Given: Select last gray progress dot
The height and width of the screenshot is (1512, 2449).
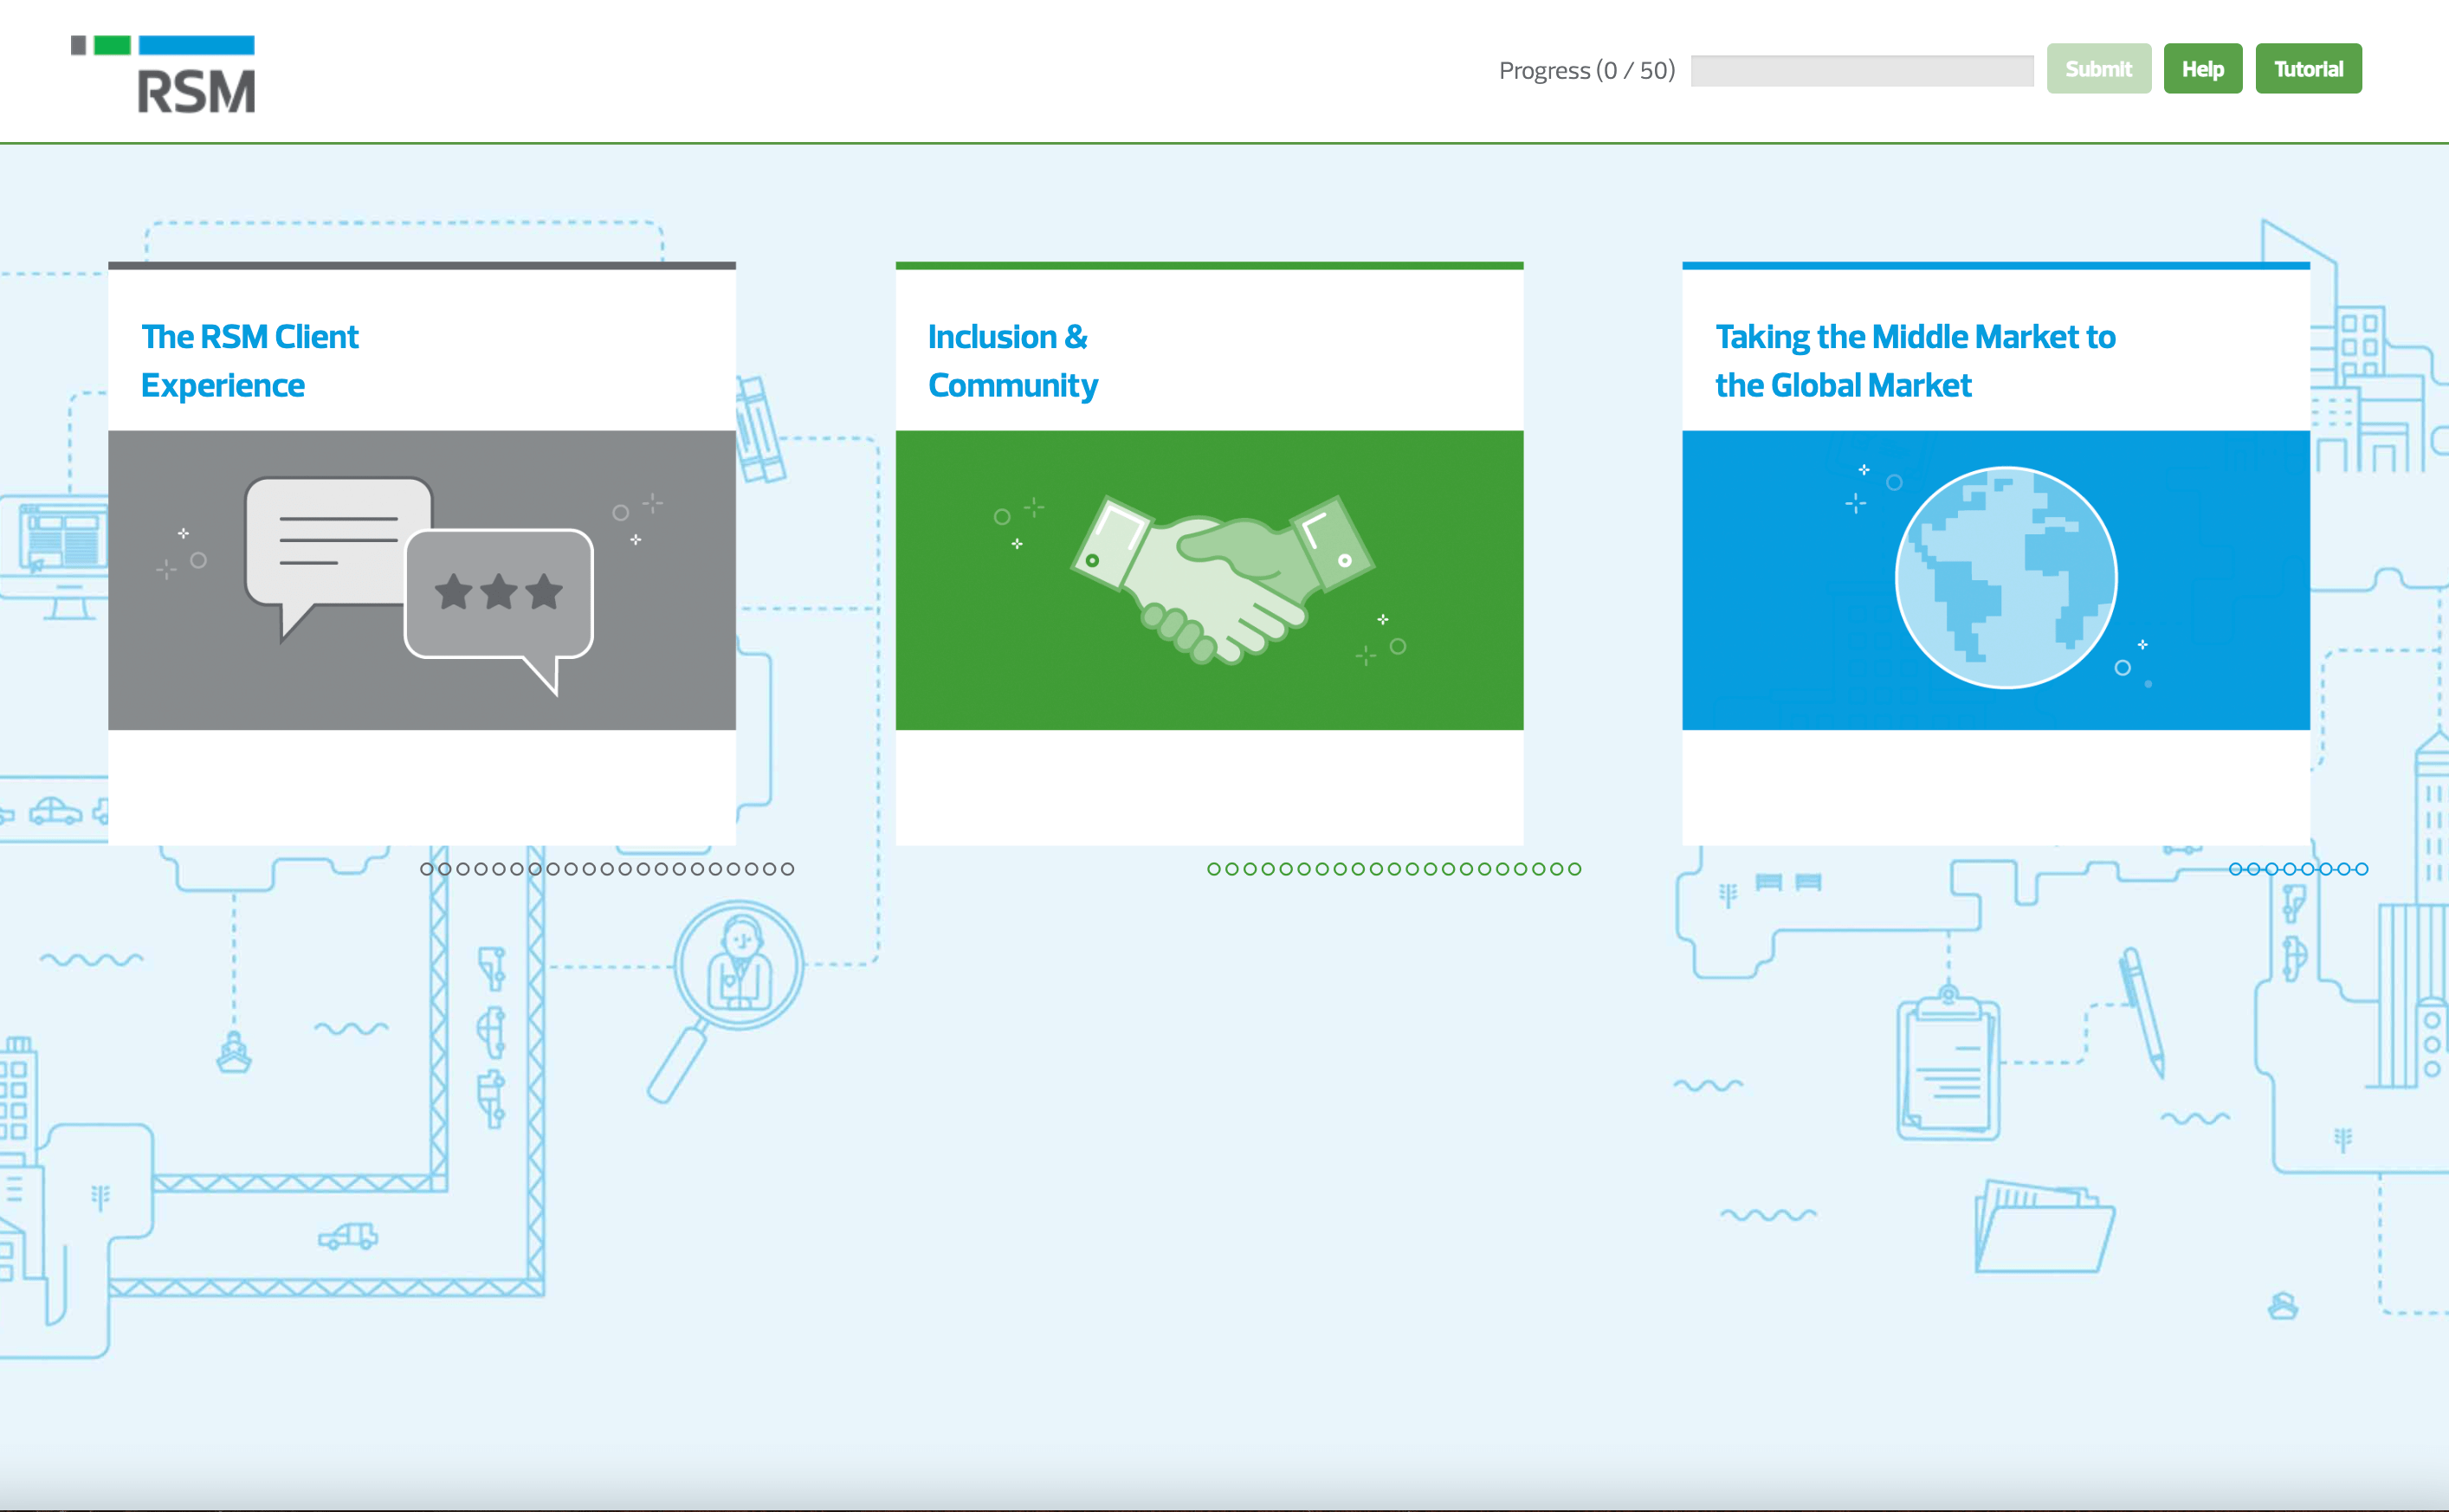Looking at the screenshot, I should click(x=788, y=869).
